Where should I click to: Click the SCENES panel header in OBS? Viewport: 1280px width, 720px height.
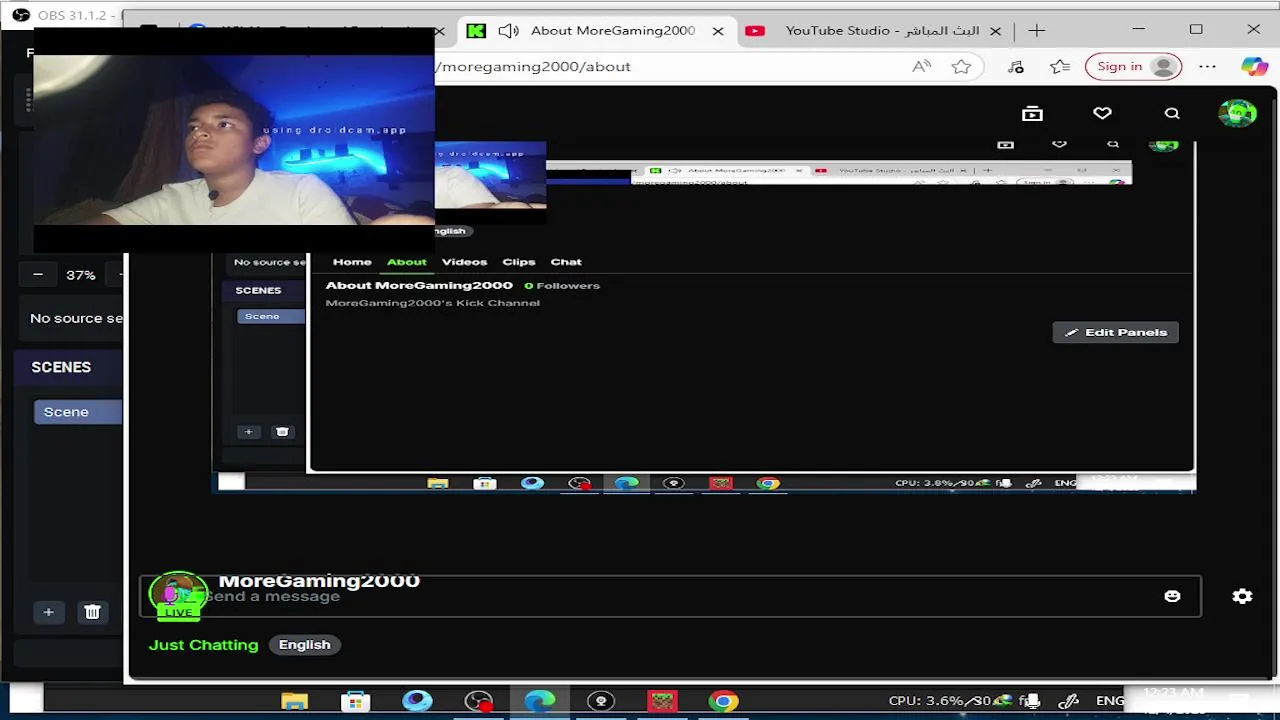(61, 367)
